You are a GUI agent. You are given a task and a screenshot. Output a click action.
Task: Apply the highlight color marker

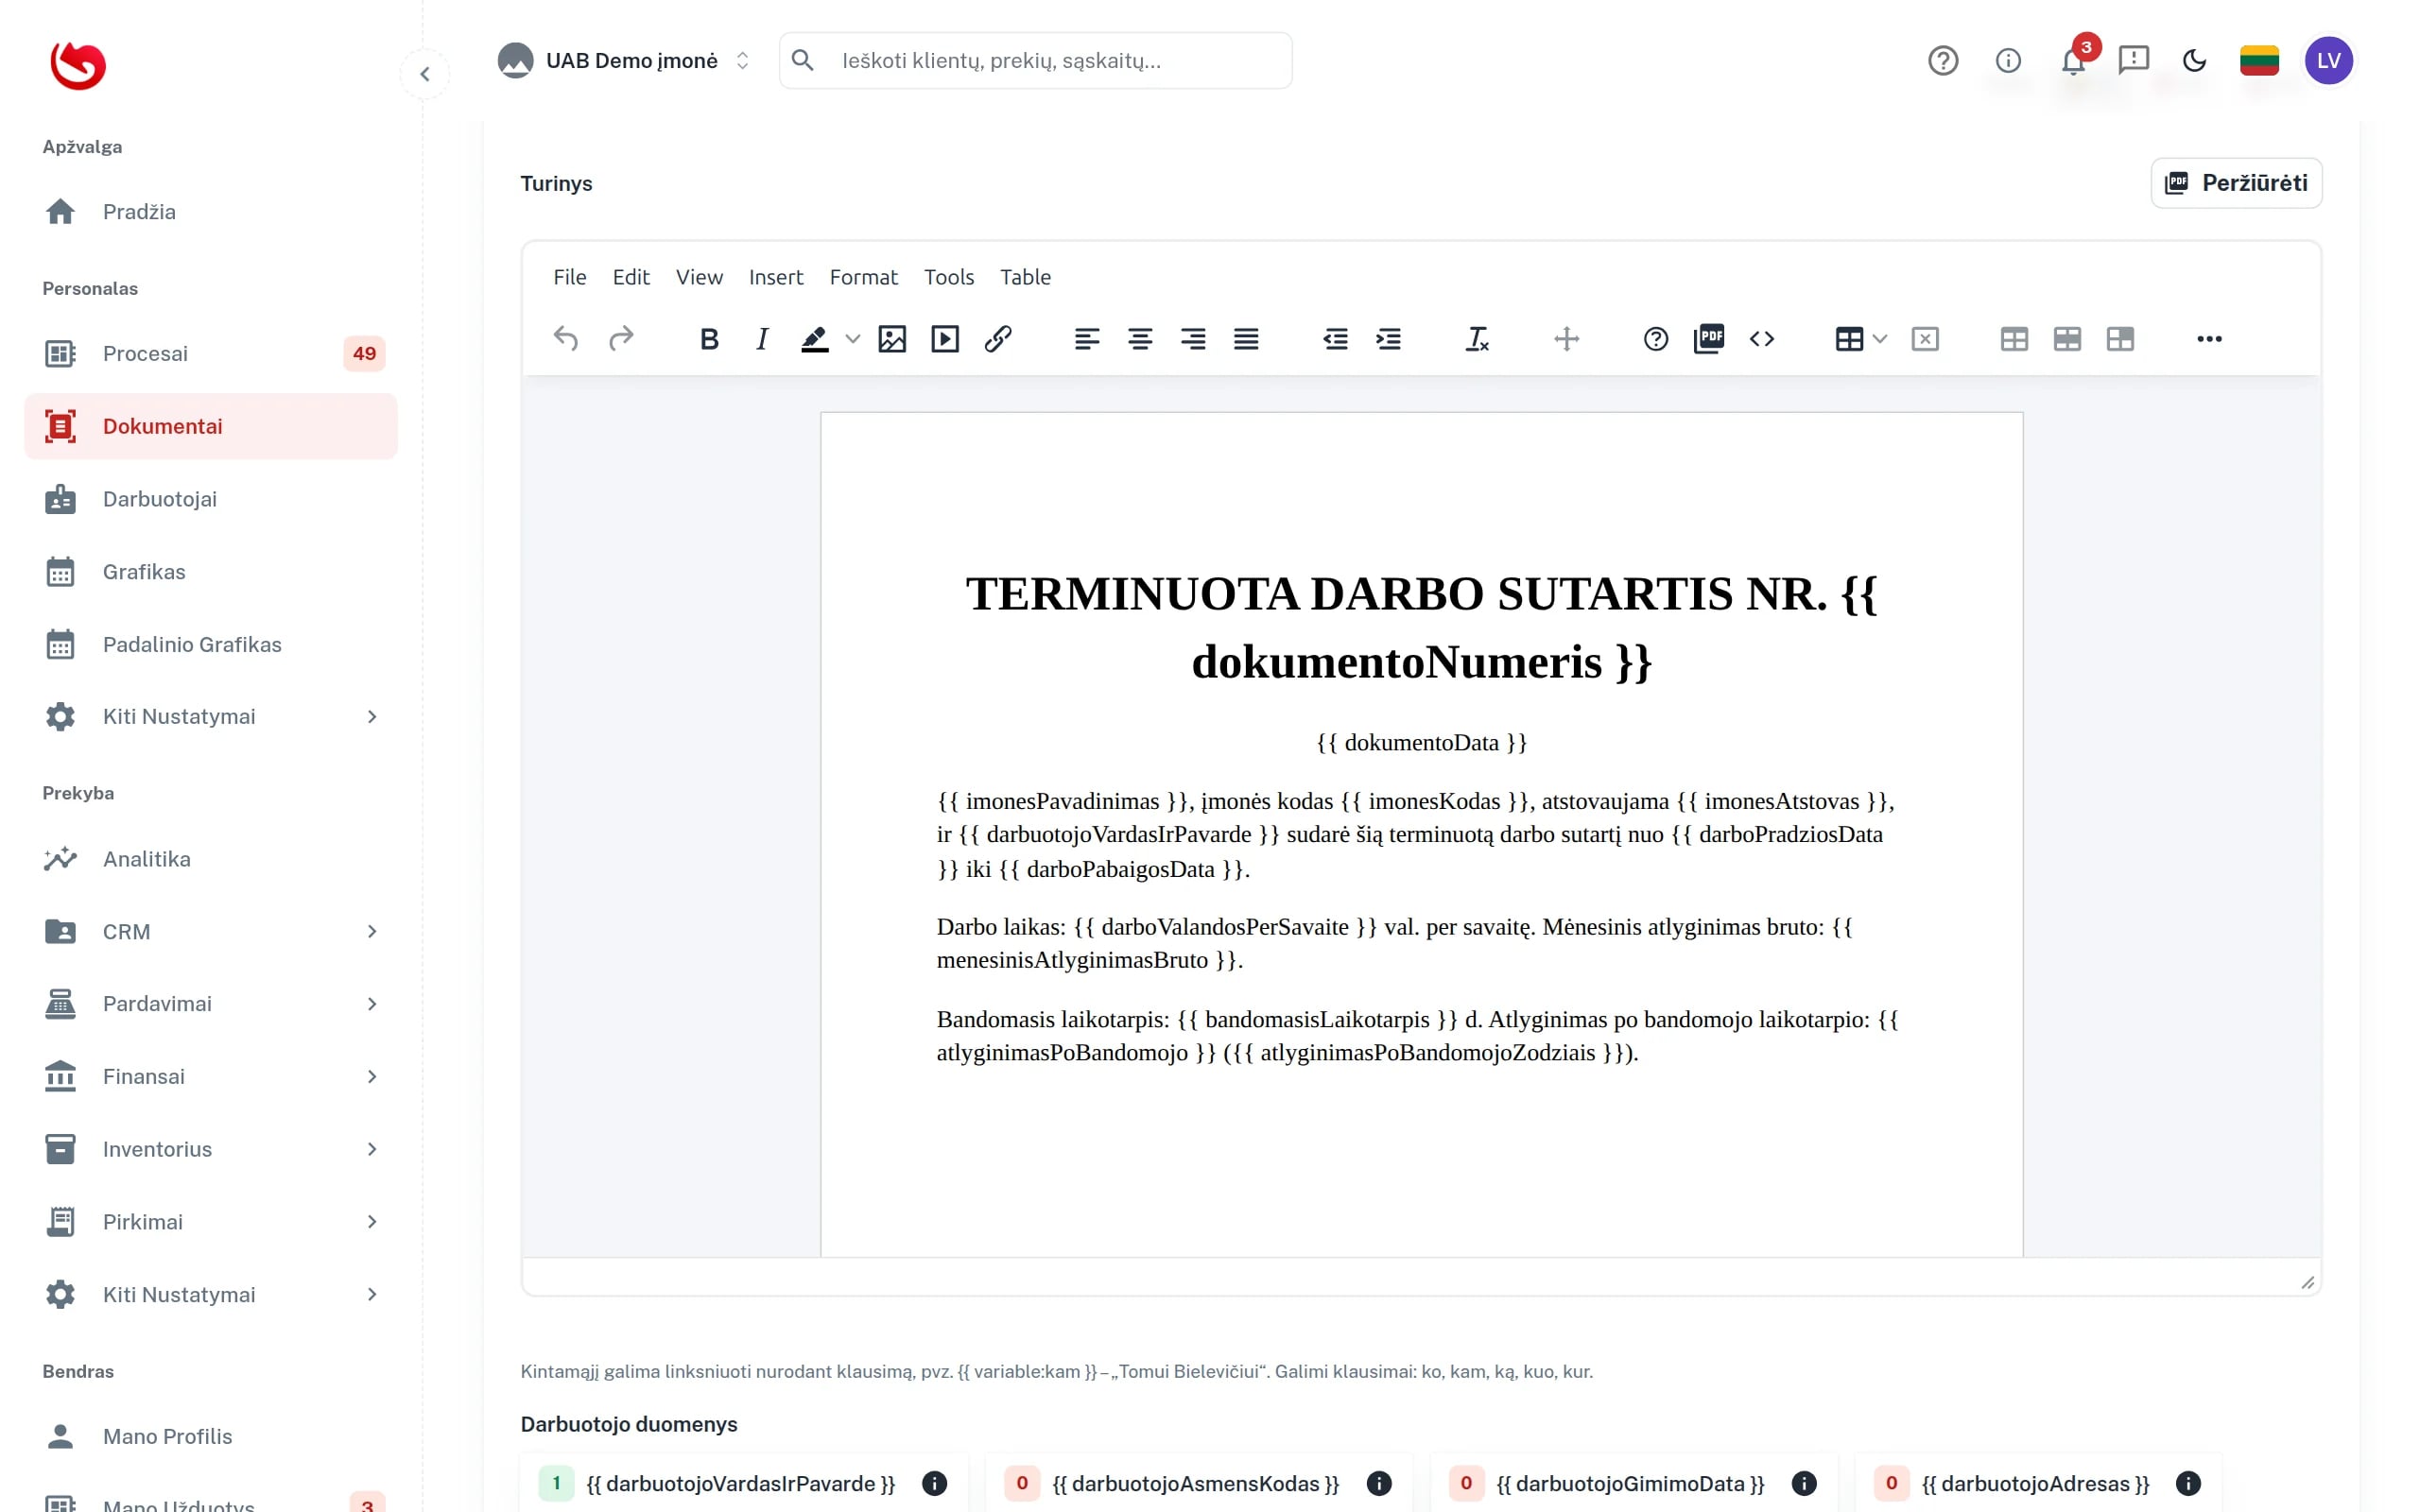[815, 339]
